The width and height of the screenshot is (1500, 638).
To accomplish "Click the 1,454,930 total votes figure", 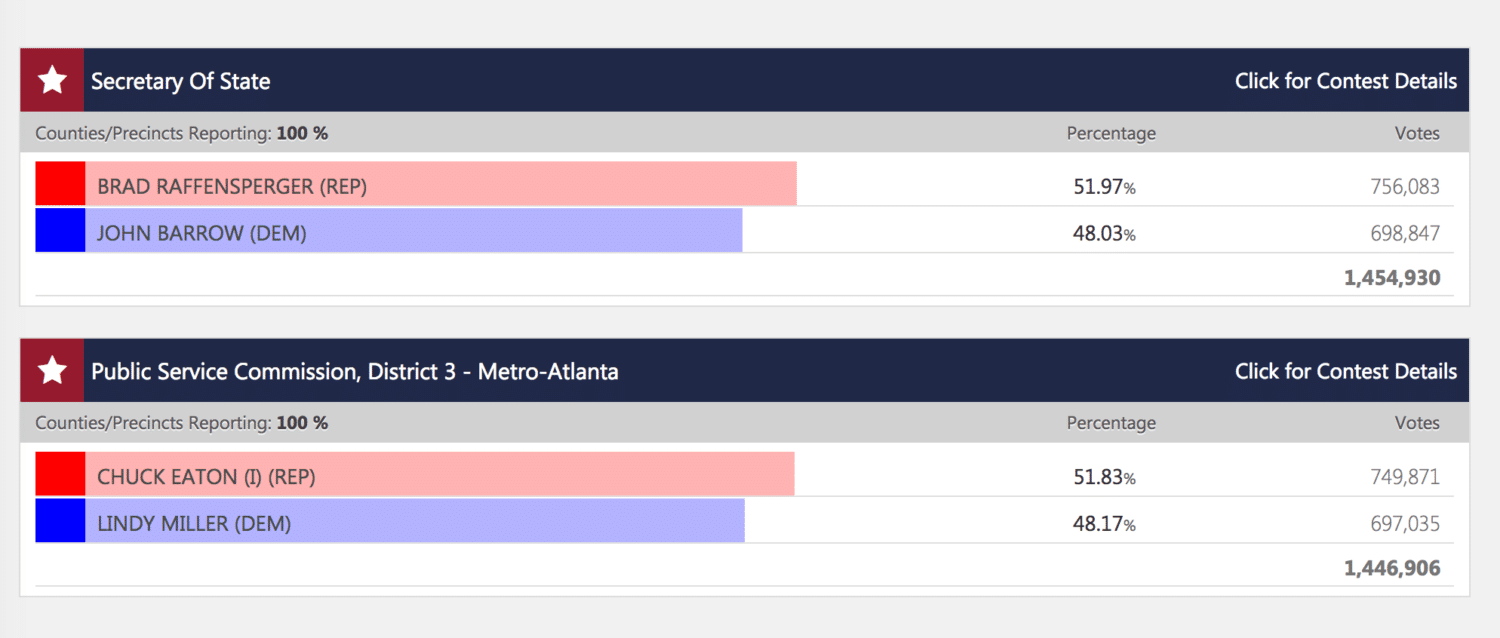I will [1392, 278].
